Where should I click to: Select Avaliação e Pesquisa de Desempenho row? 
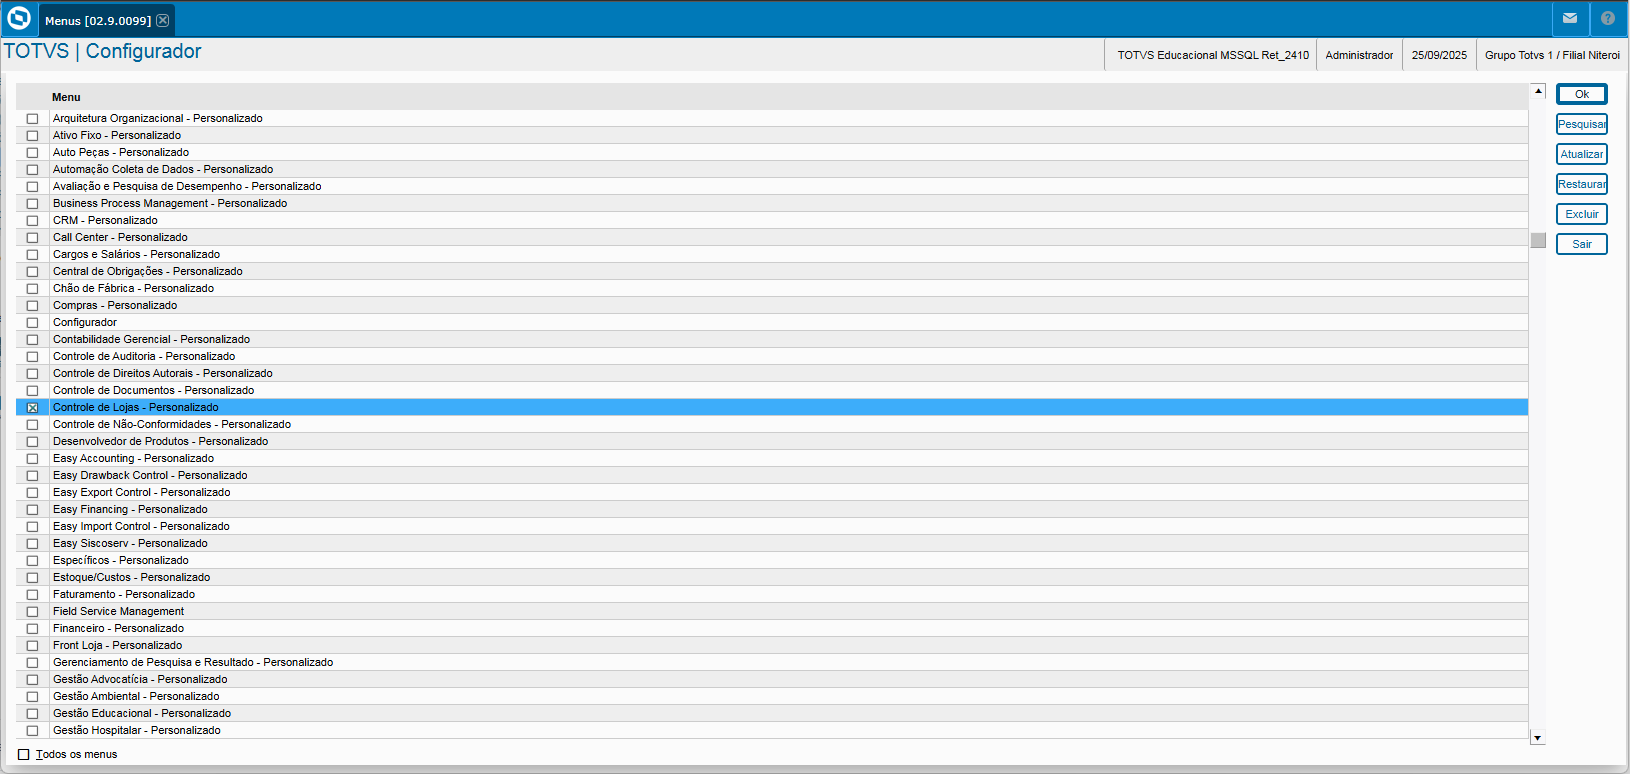772,186
